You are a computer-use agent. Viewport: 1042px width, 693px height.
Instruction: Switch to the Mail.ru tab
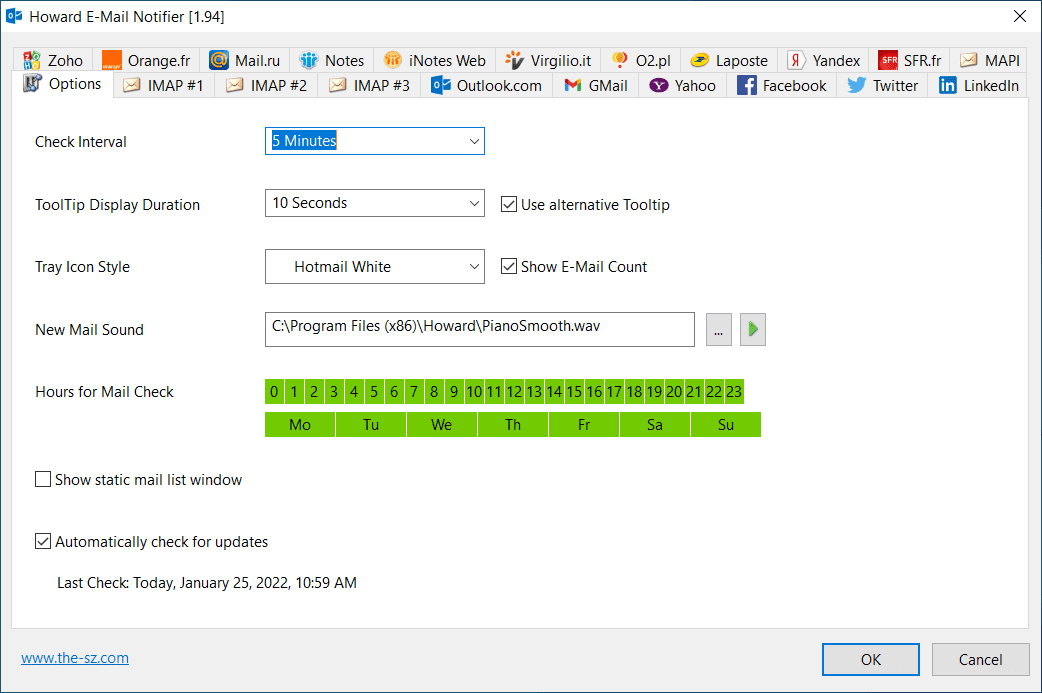[x=245, y=60]
